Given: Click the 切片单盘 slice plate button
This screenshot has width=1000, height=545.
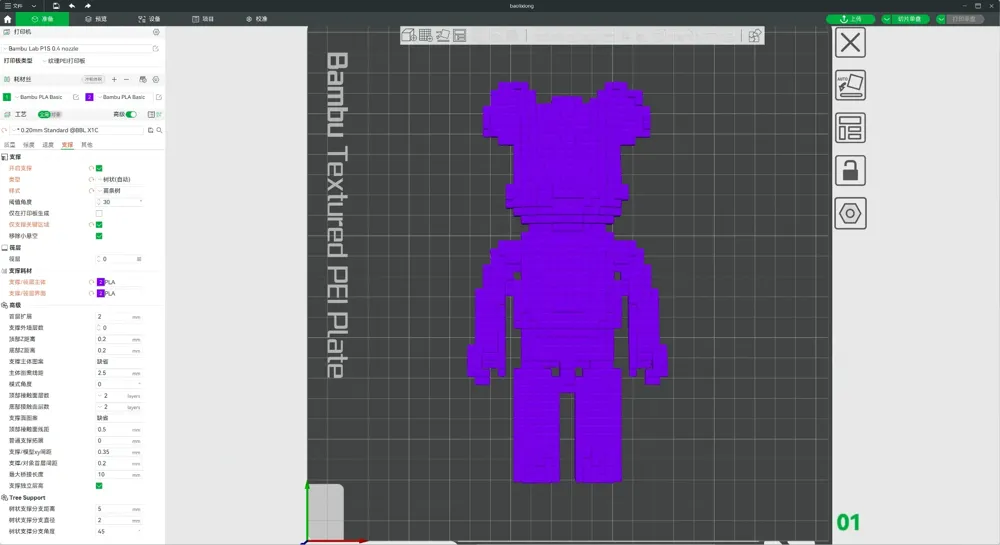Looking at the screenshot, I should pyautogui.click(x=909, y=19).
